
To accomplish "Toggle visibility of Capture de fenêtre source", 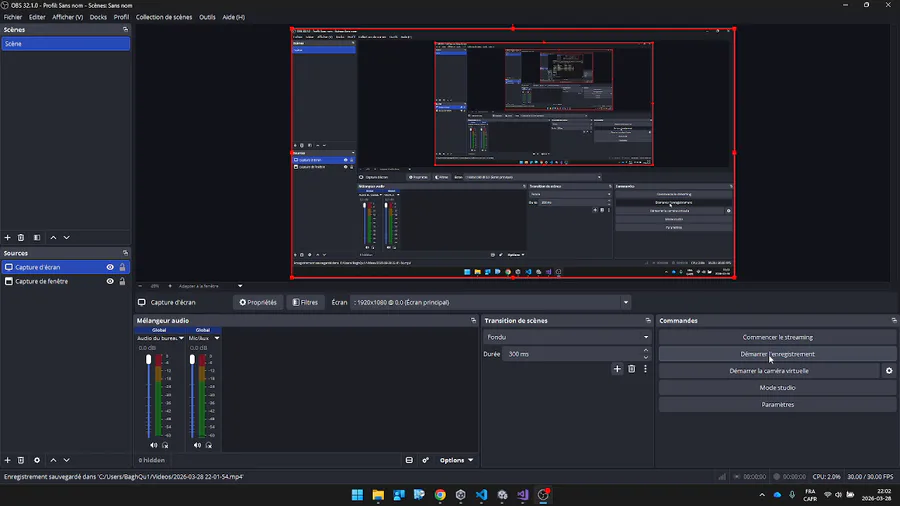I will point(110,281).
